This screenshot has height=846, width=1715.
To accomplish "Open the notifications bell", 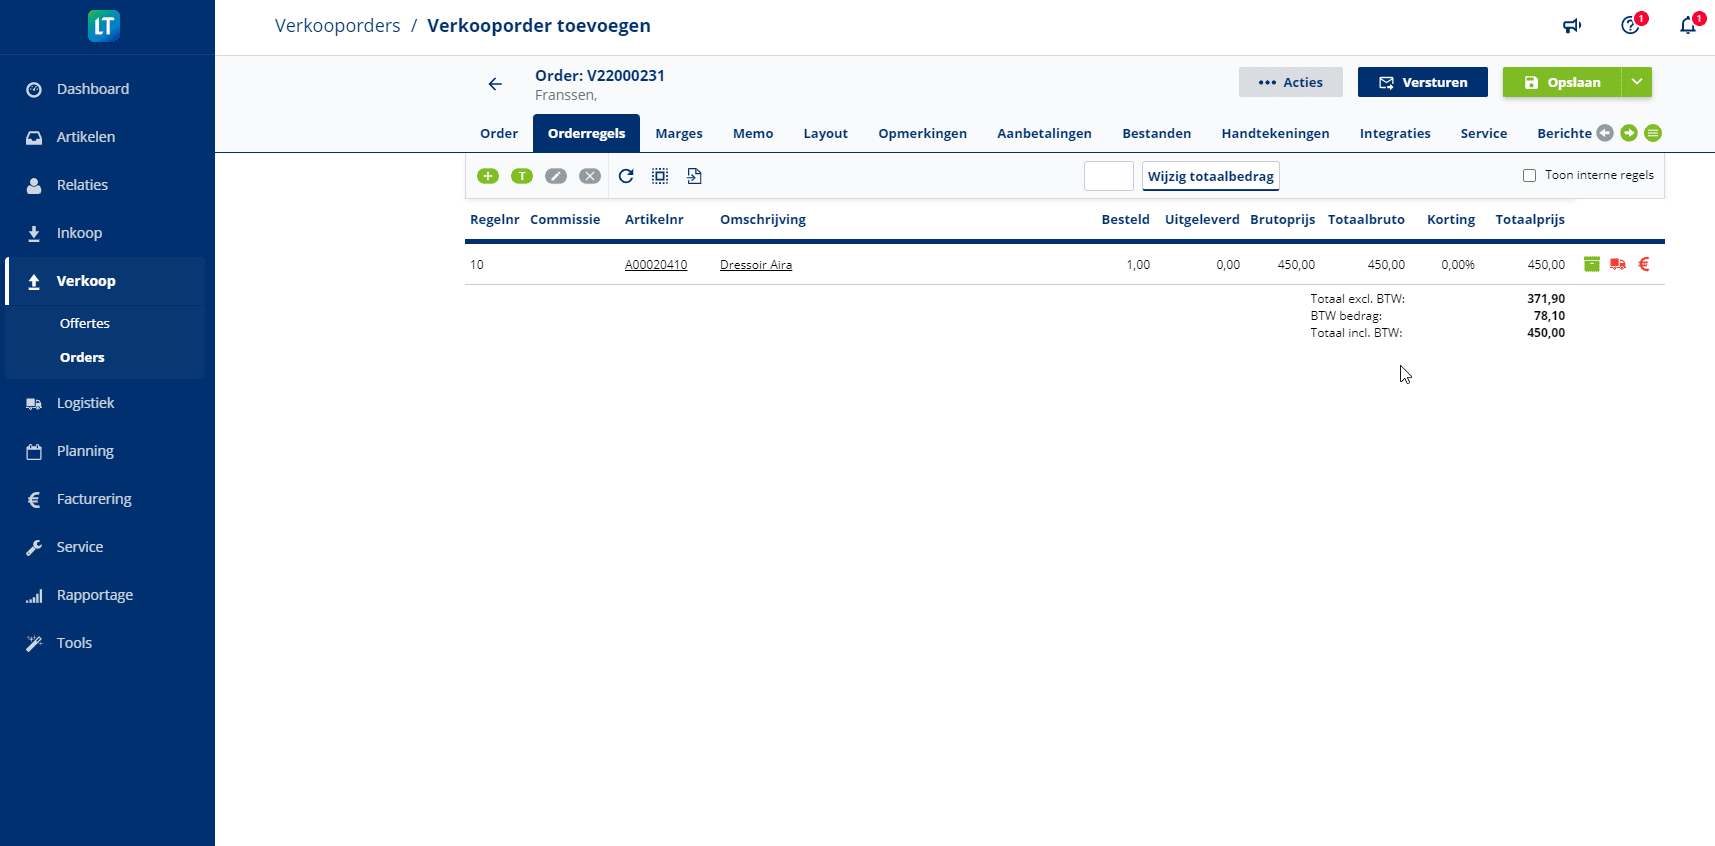I will tap(1688, 26).
